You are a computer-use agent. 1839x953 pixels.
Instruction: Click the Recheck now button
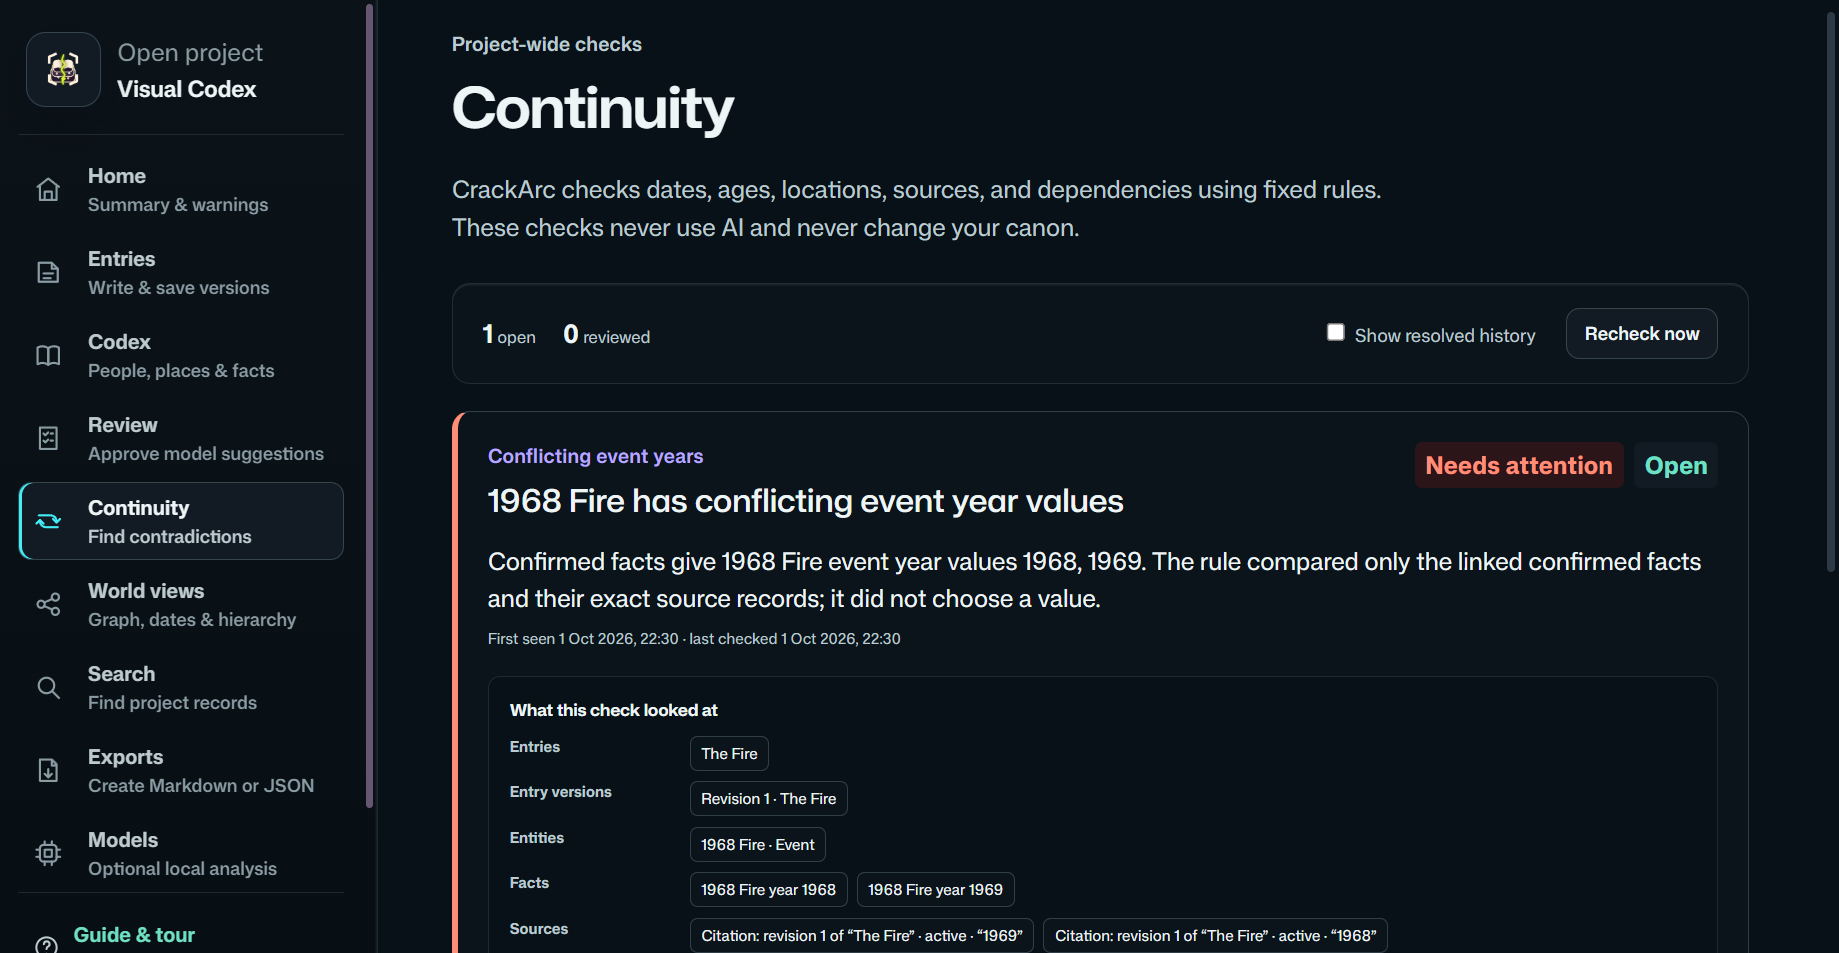click(1641, 334)
